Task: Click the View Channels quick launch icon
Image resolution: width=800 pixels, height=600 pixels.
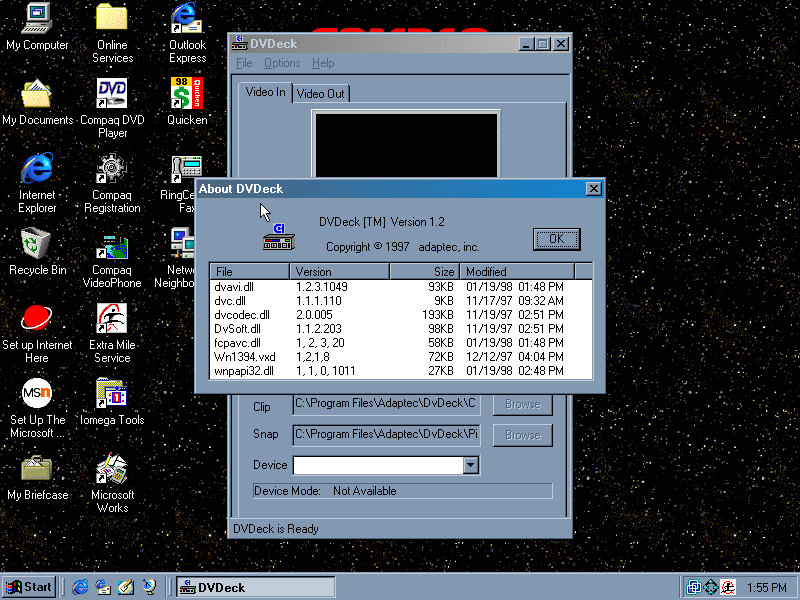Action: point(149,587)
